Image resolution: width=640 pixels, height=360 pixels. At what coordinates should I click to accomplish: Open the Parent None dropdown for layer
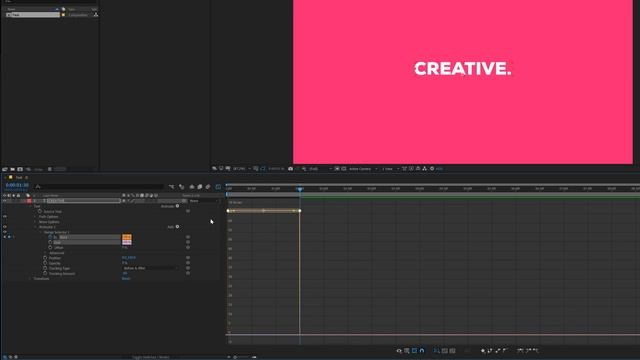pyautogui.click(x=204, y=201)
